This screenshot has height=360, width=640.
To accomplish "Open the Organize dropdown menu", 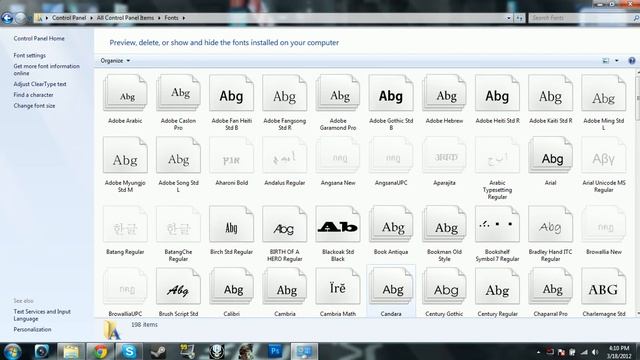I will coord(115,60).
